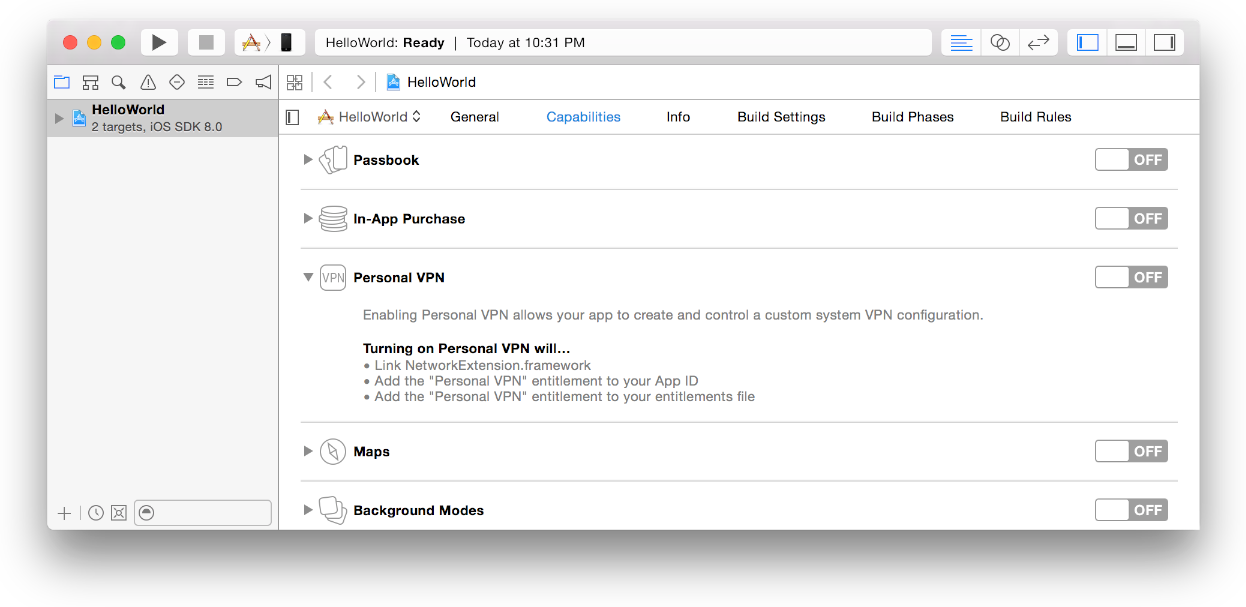Select the HelloWorld project in navigator
Image resolution: width=1246 pixels, height=607 pixels.
click(128, 118)
